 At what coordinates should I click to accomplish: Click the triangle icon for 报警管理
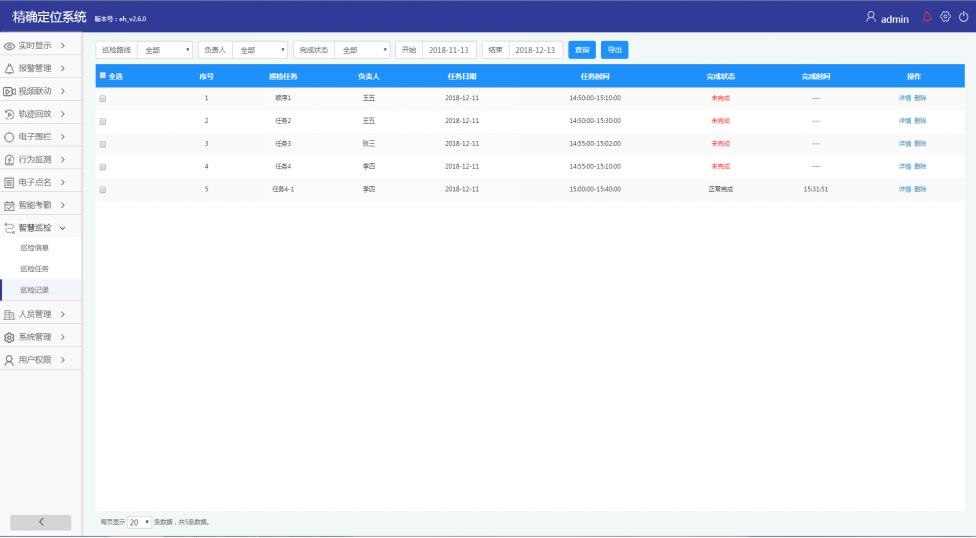point(10,68)
